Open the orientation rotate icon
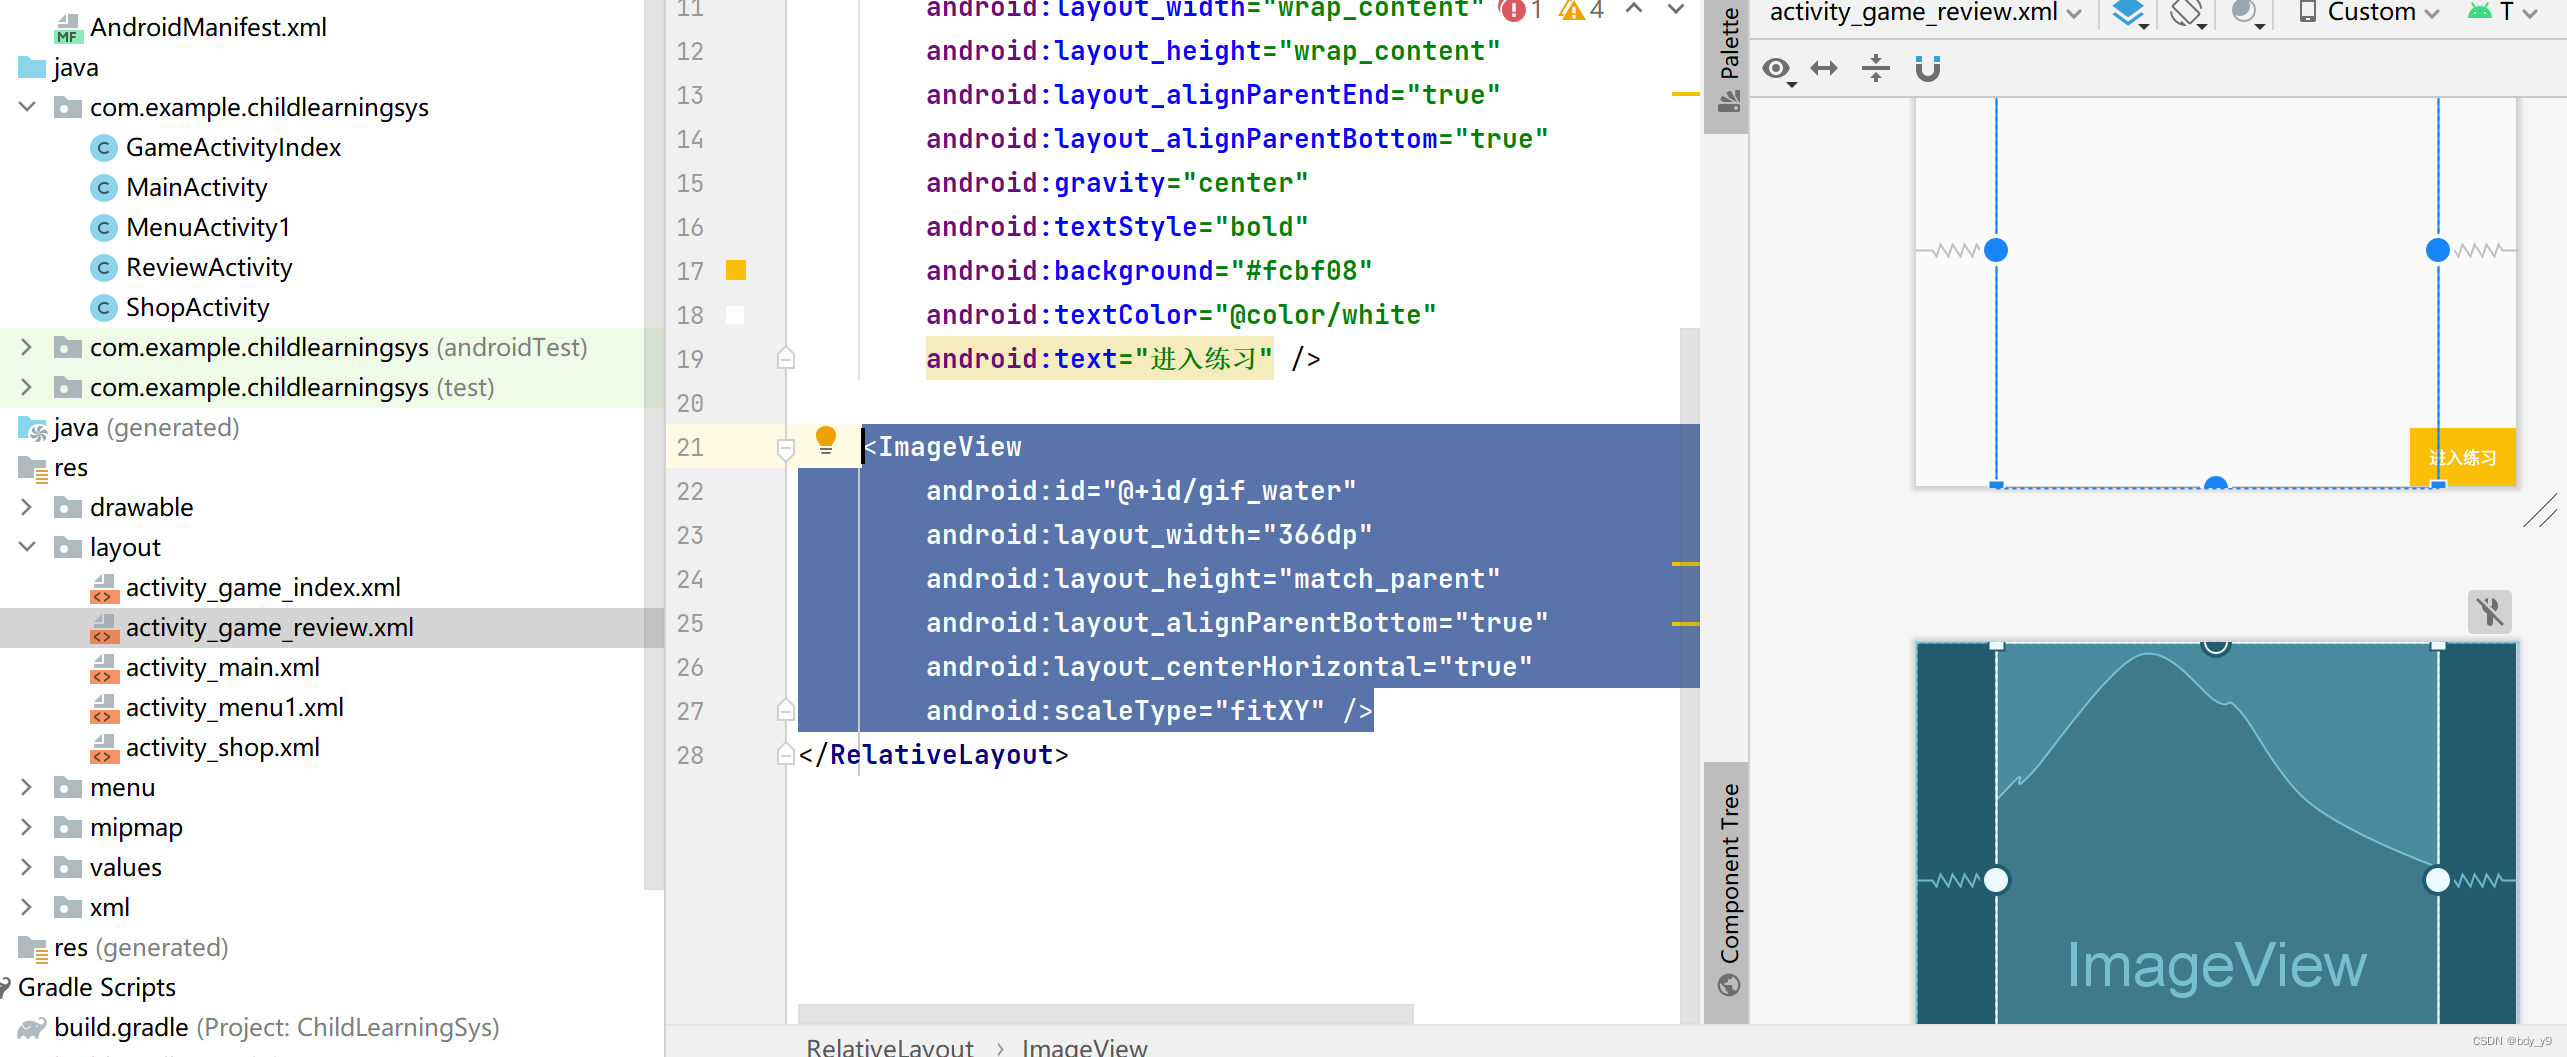Image resolution: width=2567 pixels, height=1057 pixels. click(2187, 14)
